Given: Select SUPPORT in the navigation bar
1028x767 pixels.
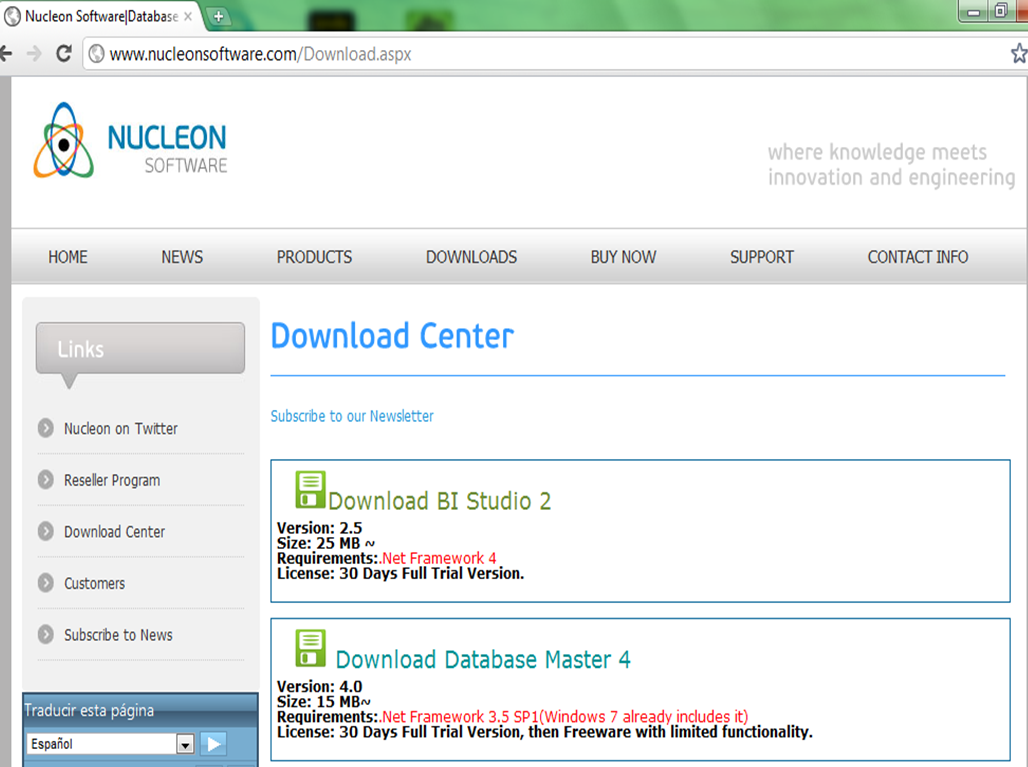Looking at the screenshot, I should (x=761, y=257).
